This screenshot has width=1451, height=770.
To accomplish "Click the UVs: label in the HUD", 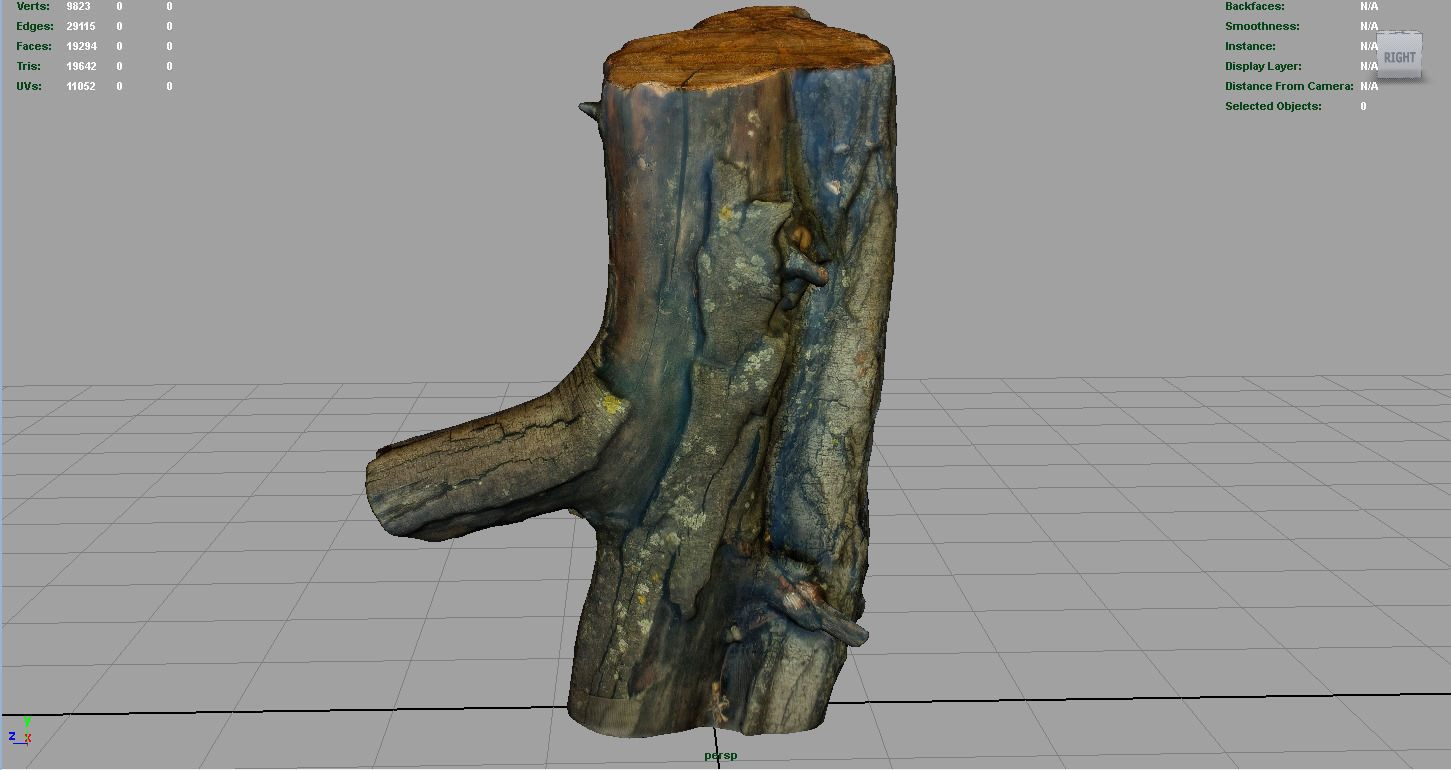I will pyautogui.click(x=30, y=86).
